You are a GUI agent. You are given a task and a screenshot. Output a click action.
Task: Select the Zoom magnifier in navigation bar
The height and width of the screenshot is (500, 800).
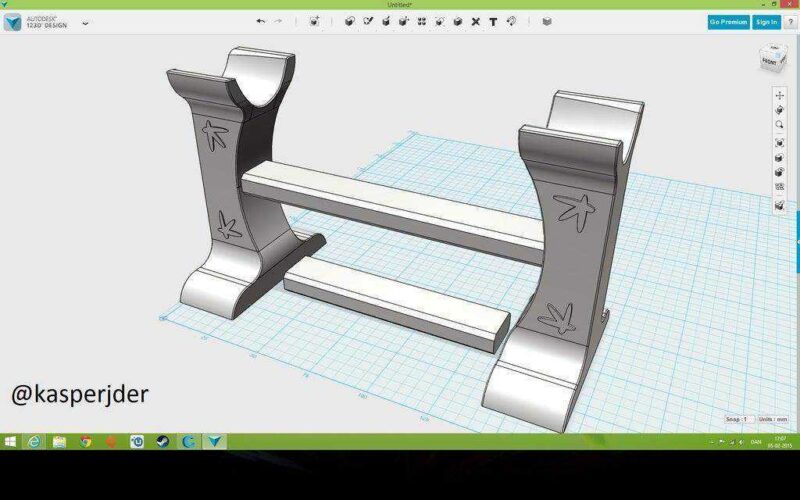pyautogui.click(x=780, y=125)
